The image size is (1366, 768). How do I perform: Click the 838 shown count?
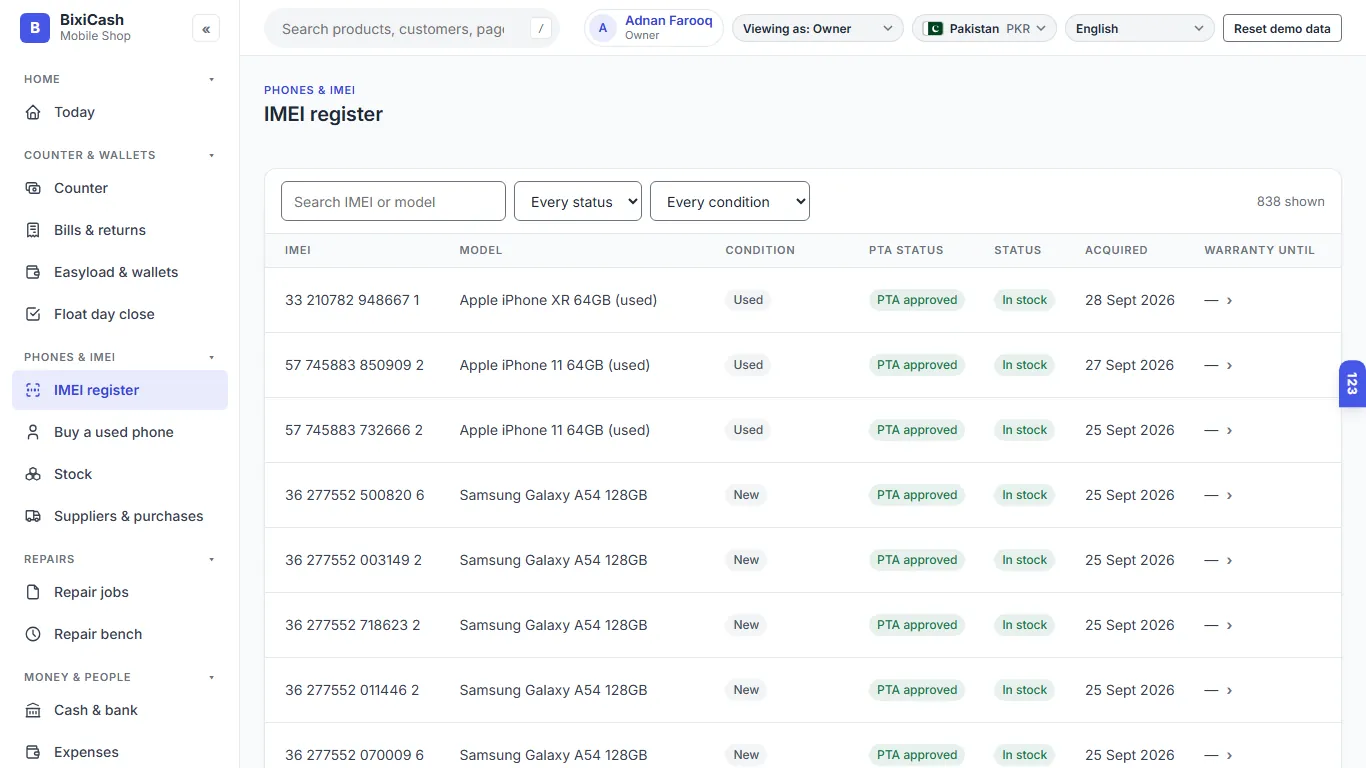[x=1291, y=201]
